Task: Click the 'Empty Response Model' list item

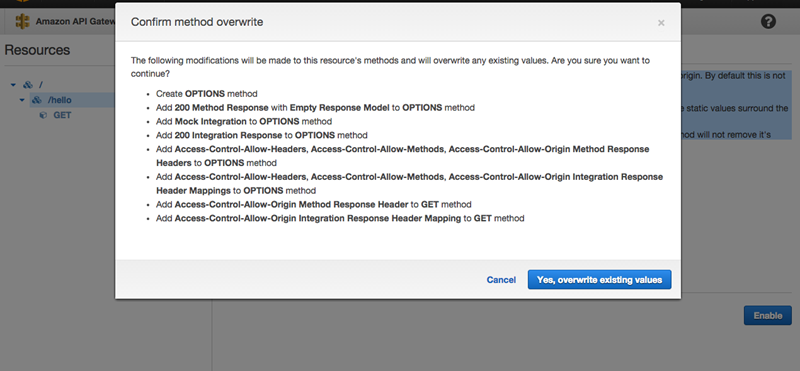Action: click(315, 108)
